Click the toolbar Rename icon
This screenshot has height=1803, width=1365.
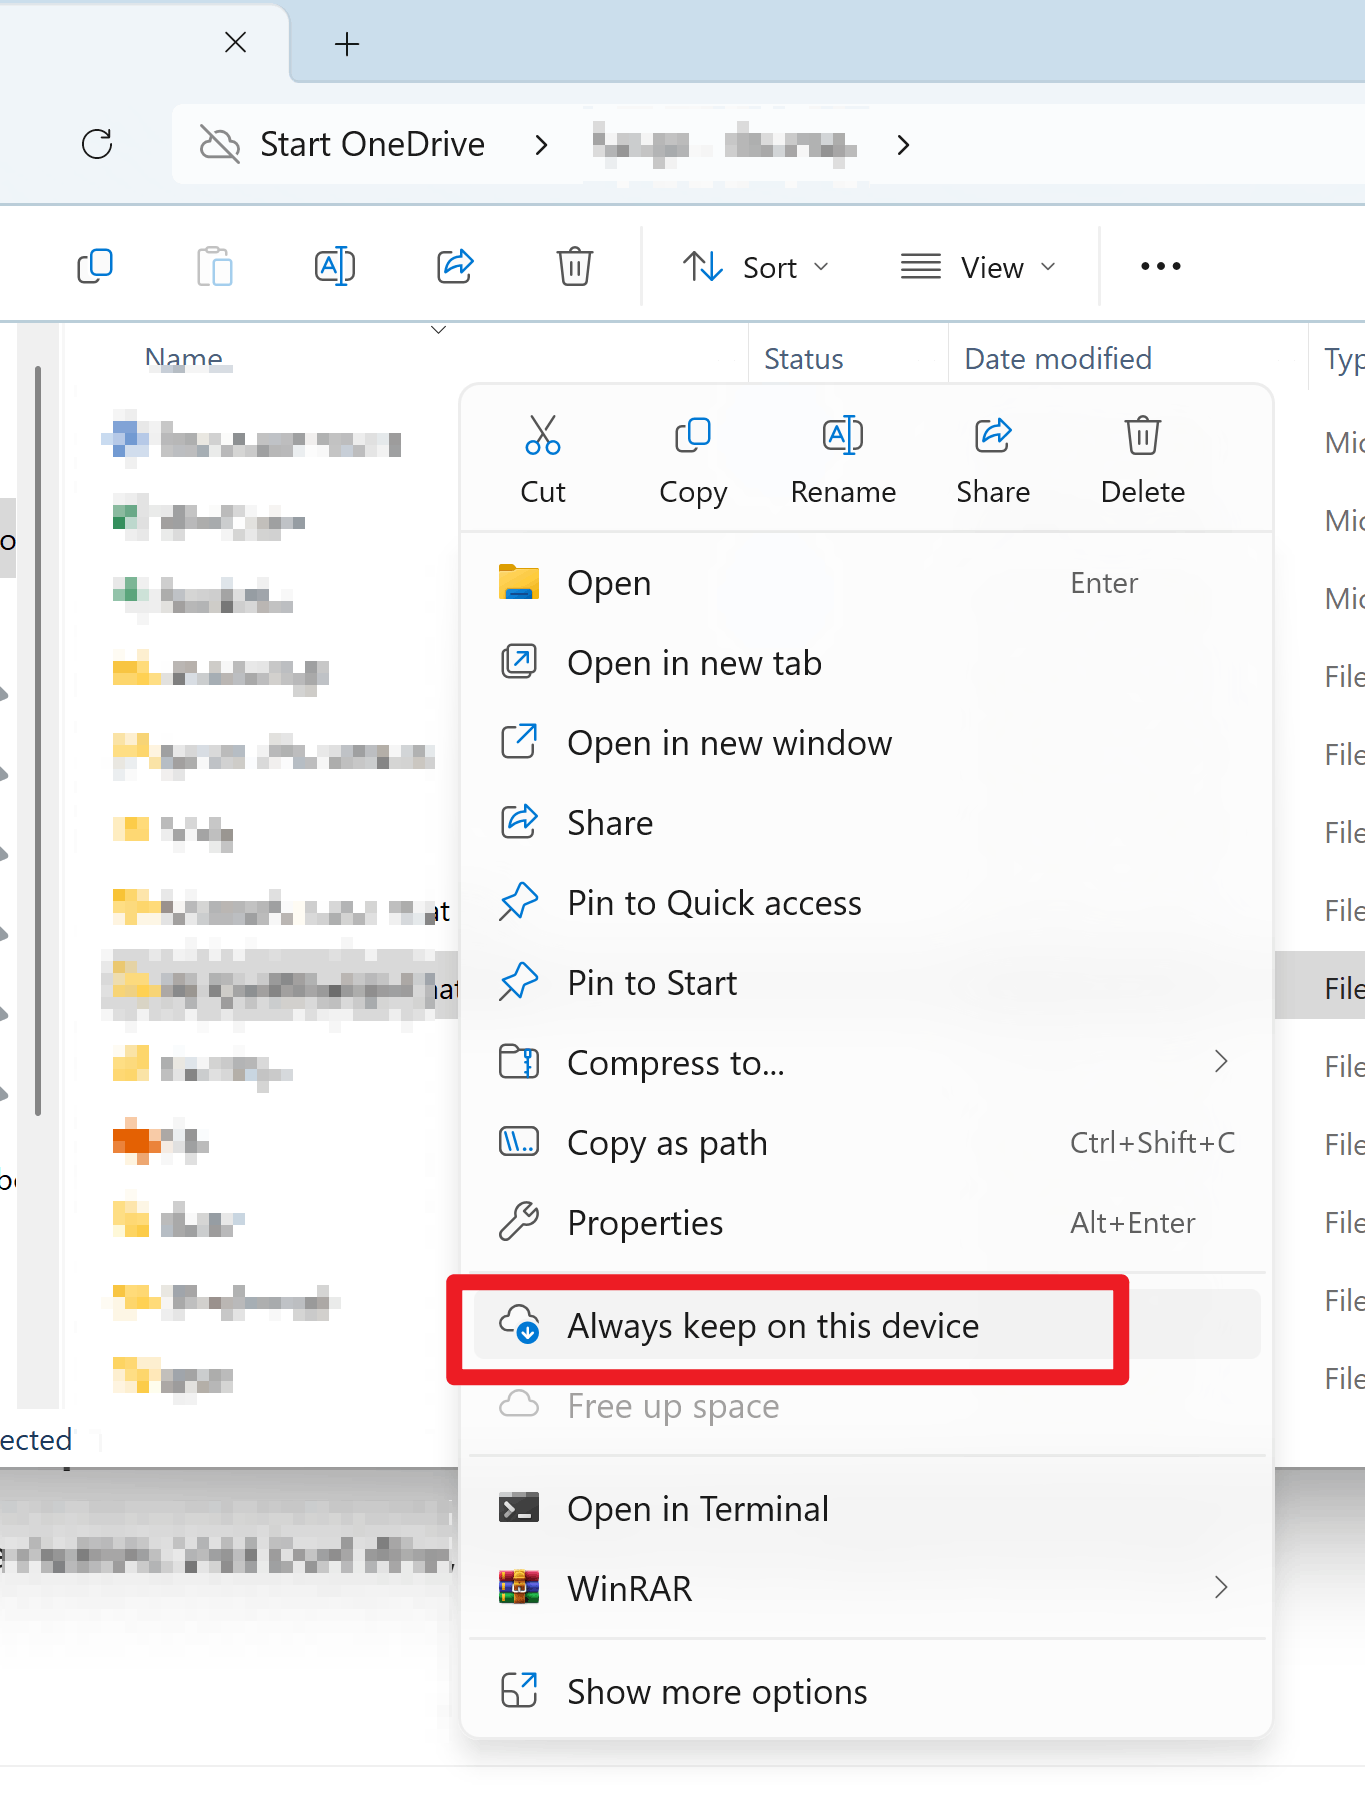pyautogui.click(x=335, y=266)
